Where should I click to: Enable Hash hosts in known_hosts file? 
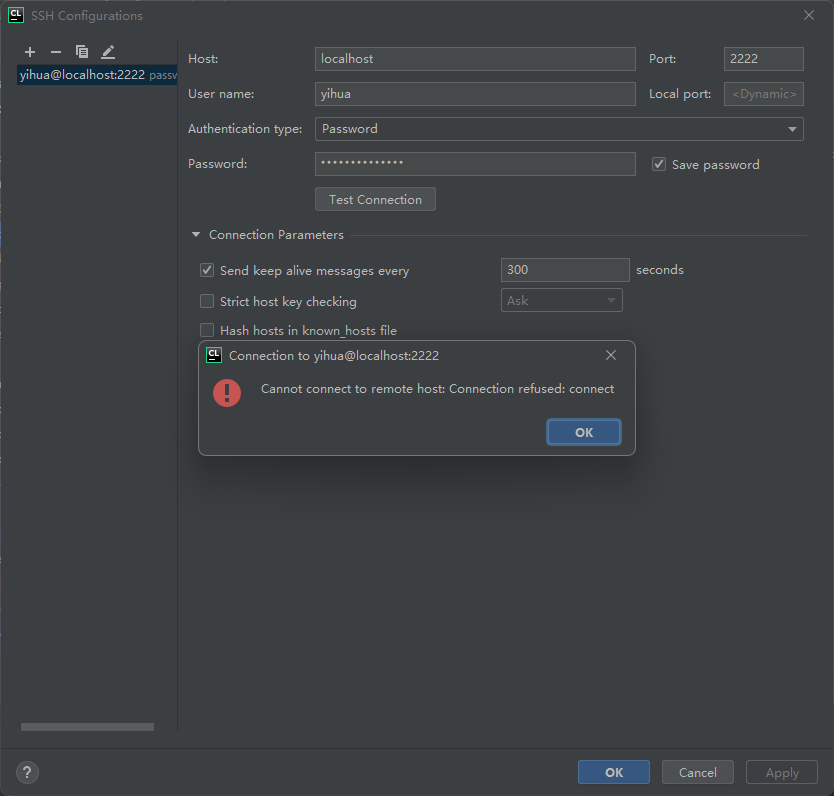coord(206,330)
